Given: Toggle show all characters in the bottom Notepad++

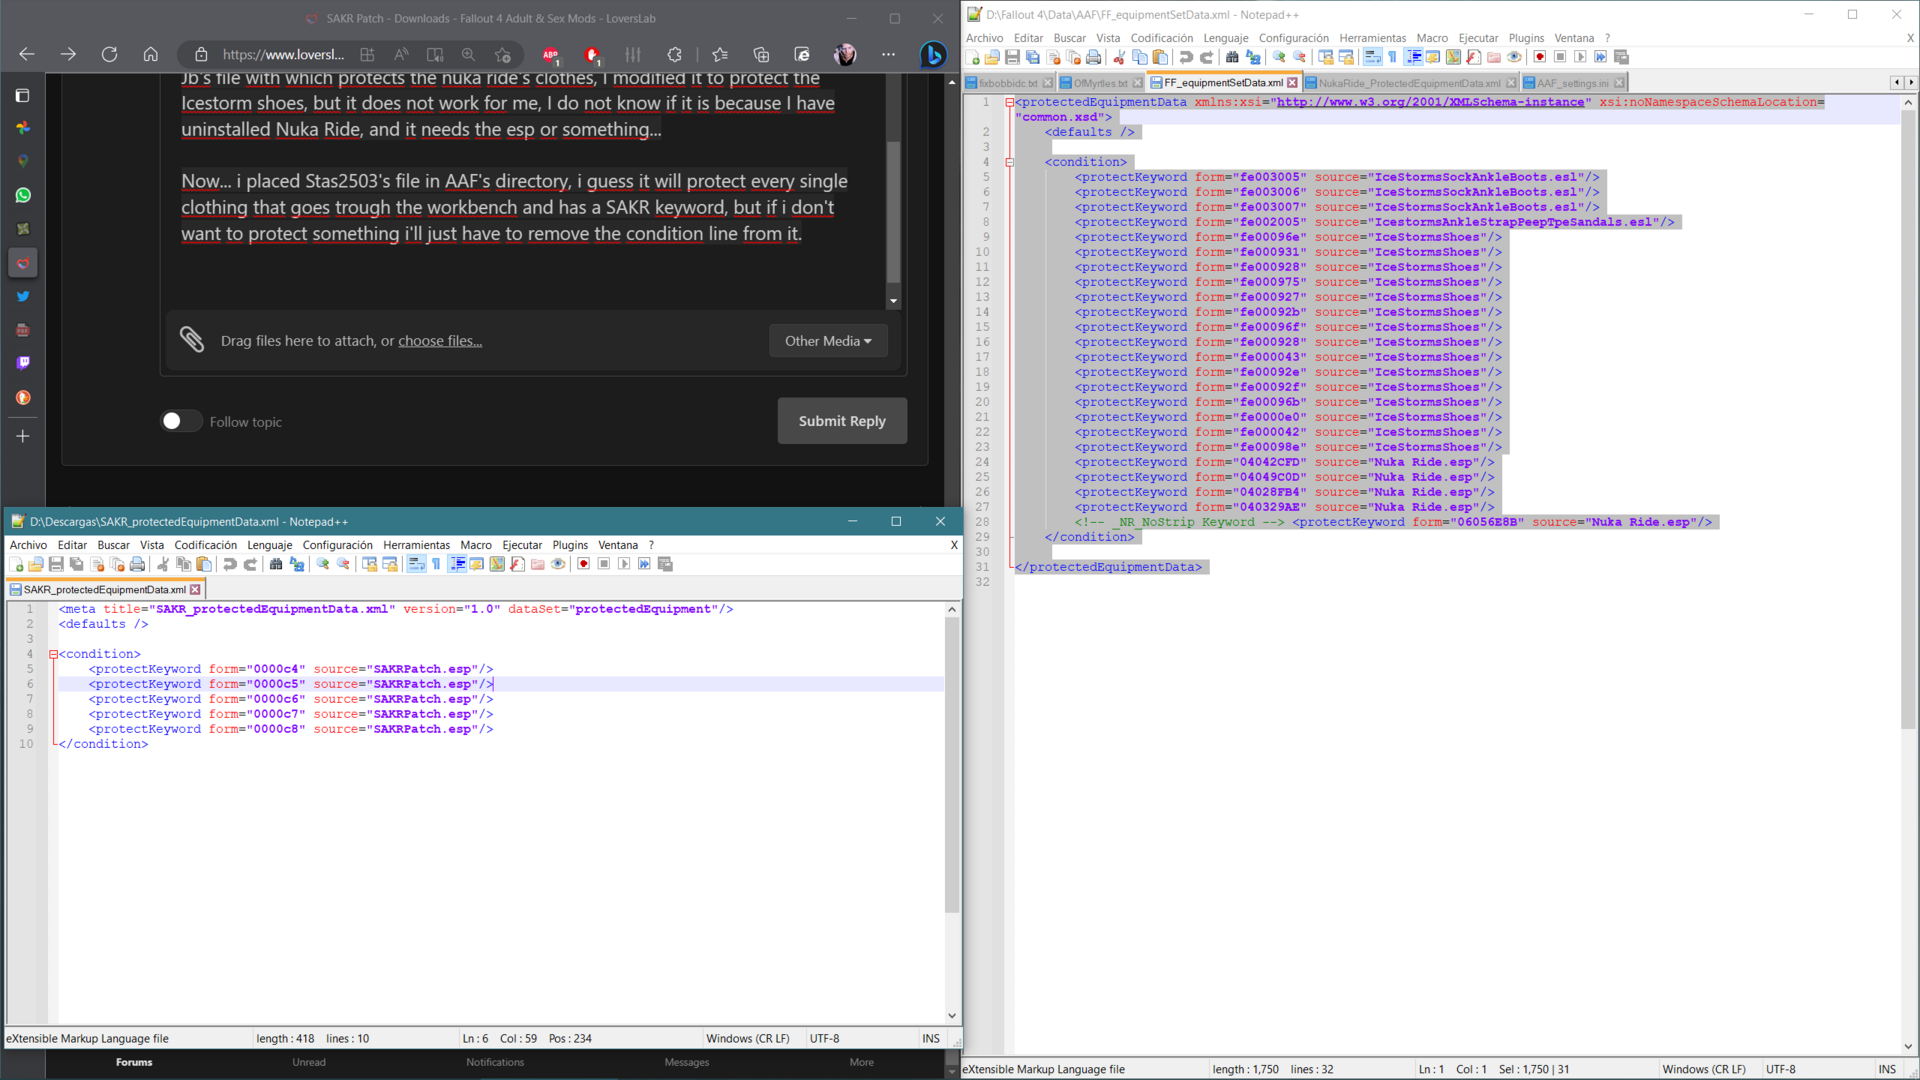Looking at the screenshot, I should point(436,564).
